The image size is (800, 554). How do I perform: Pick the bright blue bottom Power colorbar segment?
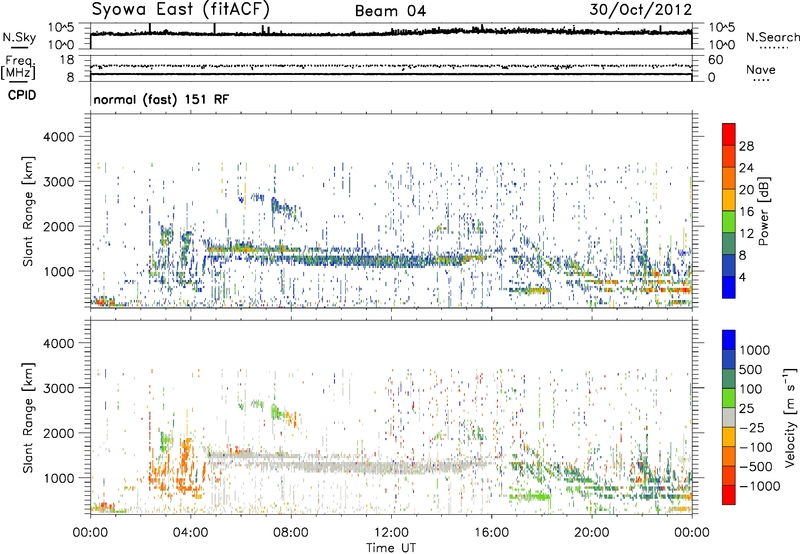pyautogui.click(x=729, y=287)
